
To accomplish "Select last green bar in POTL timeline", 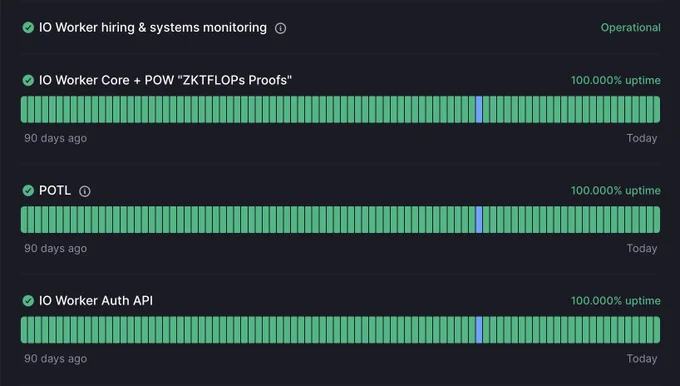I will [657, 219].
